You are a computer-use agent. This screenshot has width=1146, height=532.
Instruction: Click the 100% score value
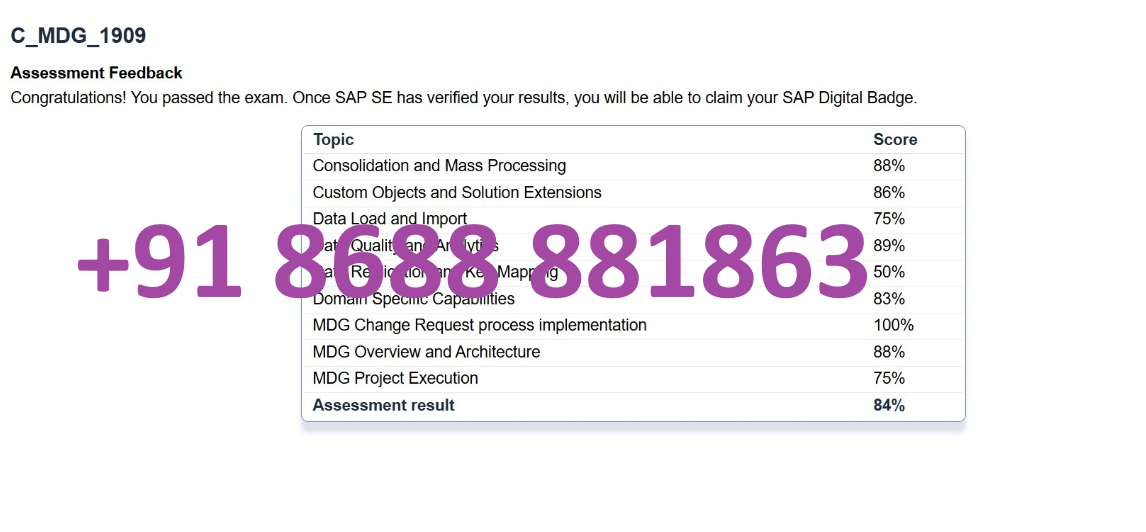[x=893, y=325]
